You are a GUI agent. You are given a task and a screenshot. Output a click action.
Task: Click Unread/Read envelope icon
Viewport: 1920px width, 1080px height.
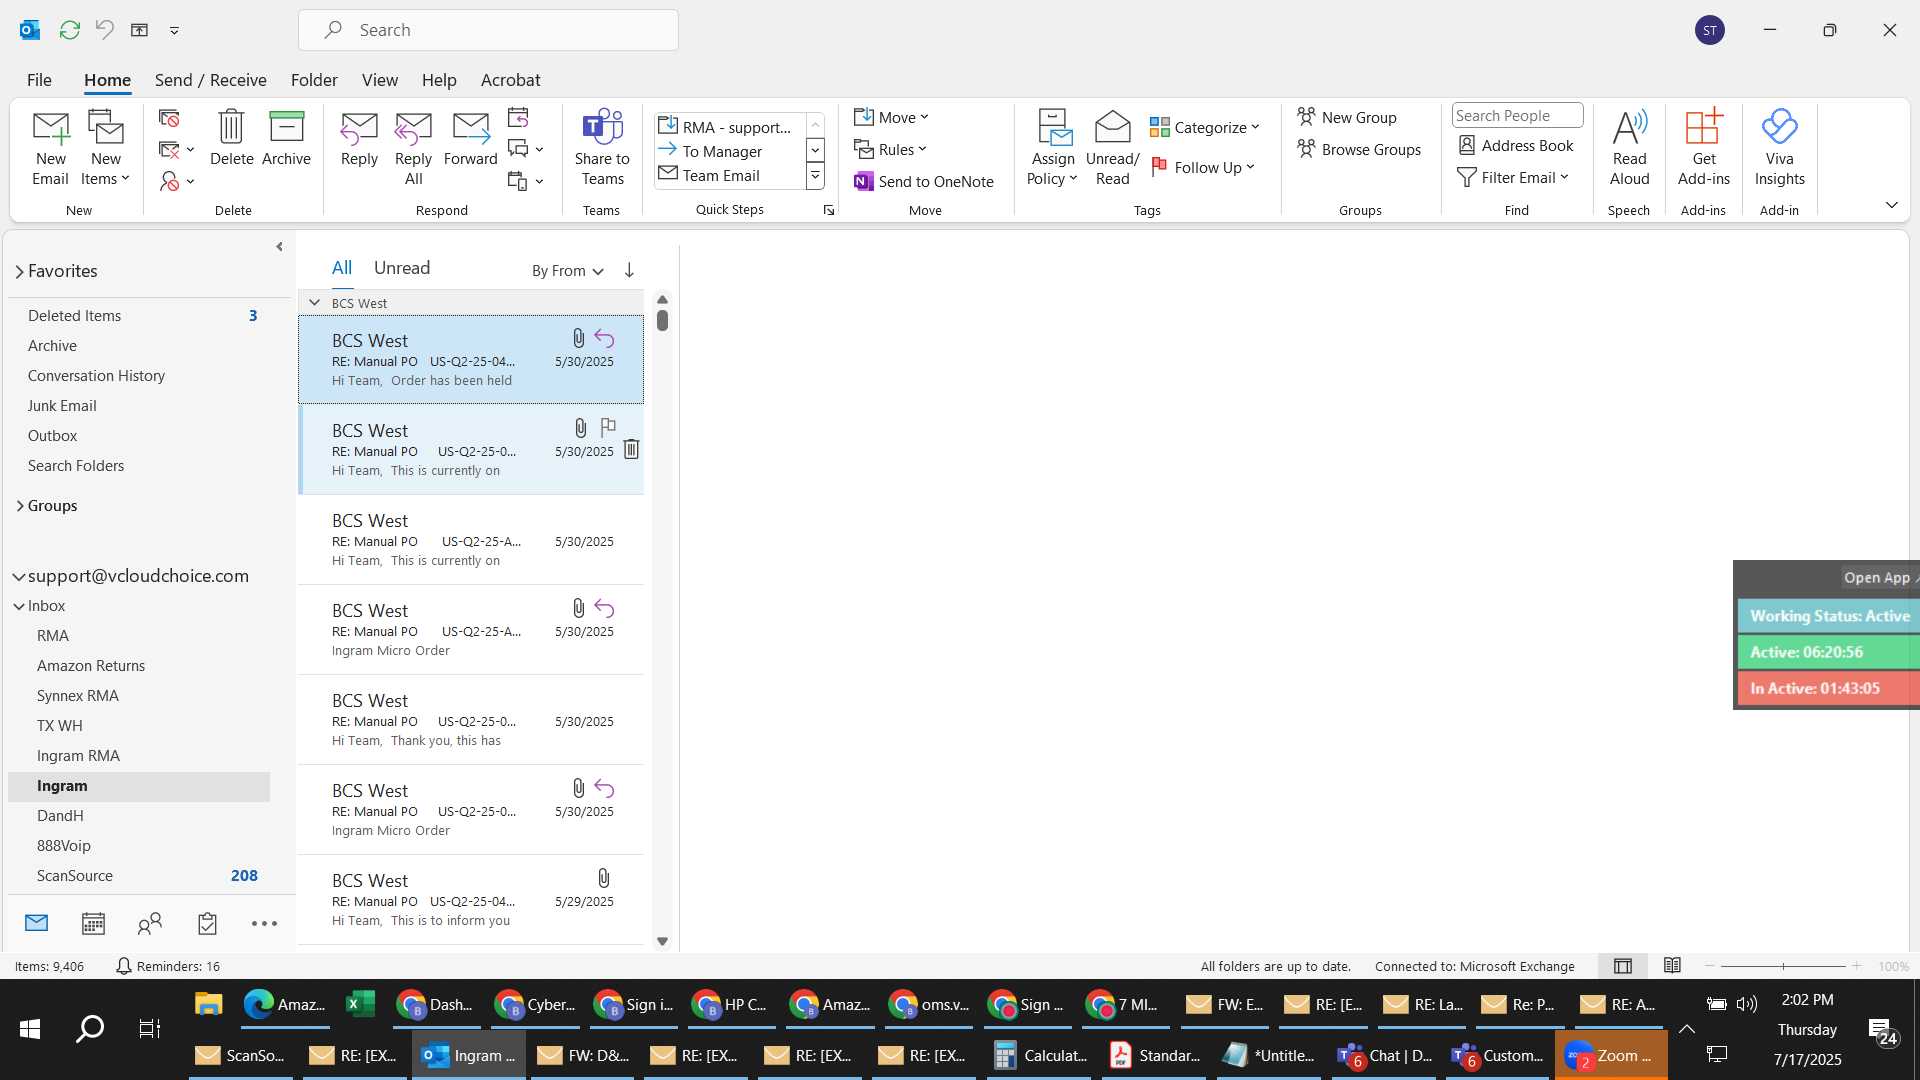click(x=1112, y=148)
